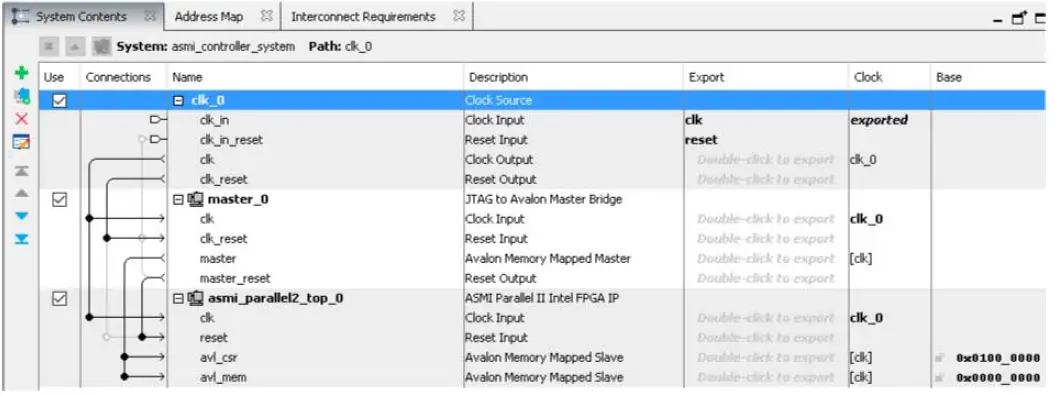Toggle the filled connection dot on master_0 clk_reset row
The height and width of the screenshot is (395, 1055).
[107, 238]
